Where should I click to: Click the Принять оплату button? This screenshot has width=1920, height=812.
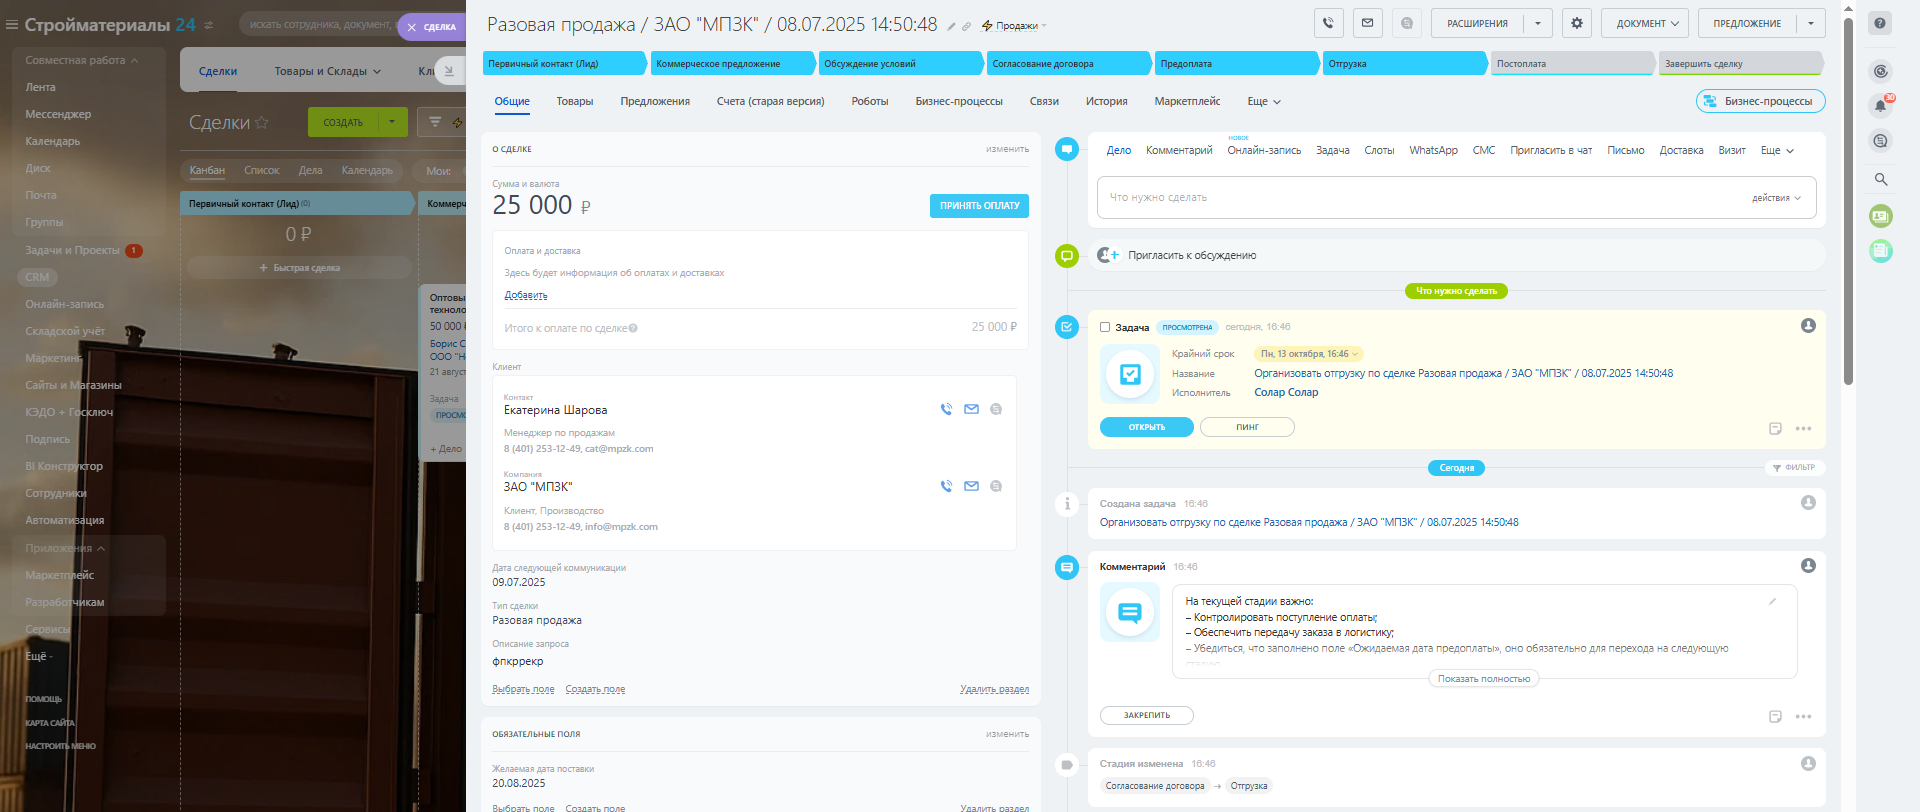click(979, 205)
